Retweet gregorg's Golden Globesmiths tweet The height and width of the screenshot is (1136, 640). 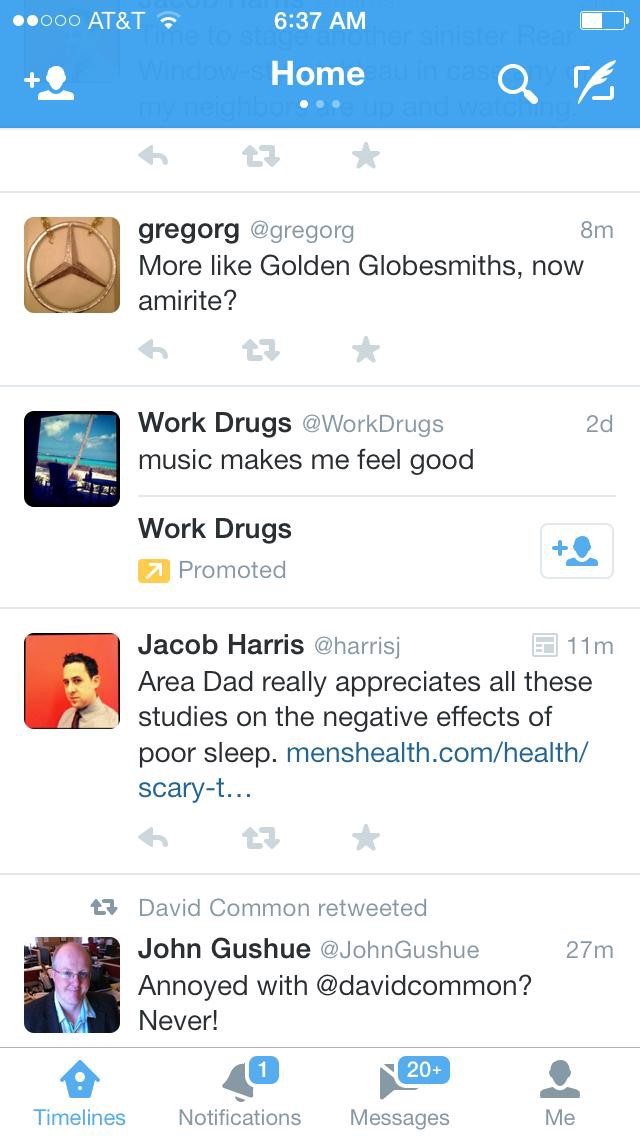coord(260,351)
